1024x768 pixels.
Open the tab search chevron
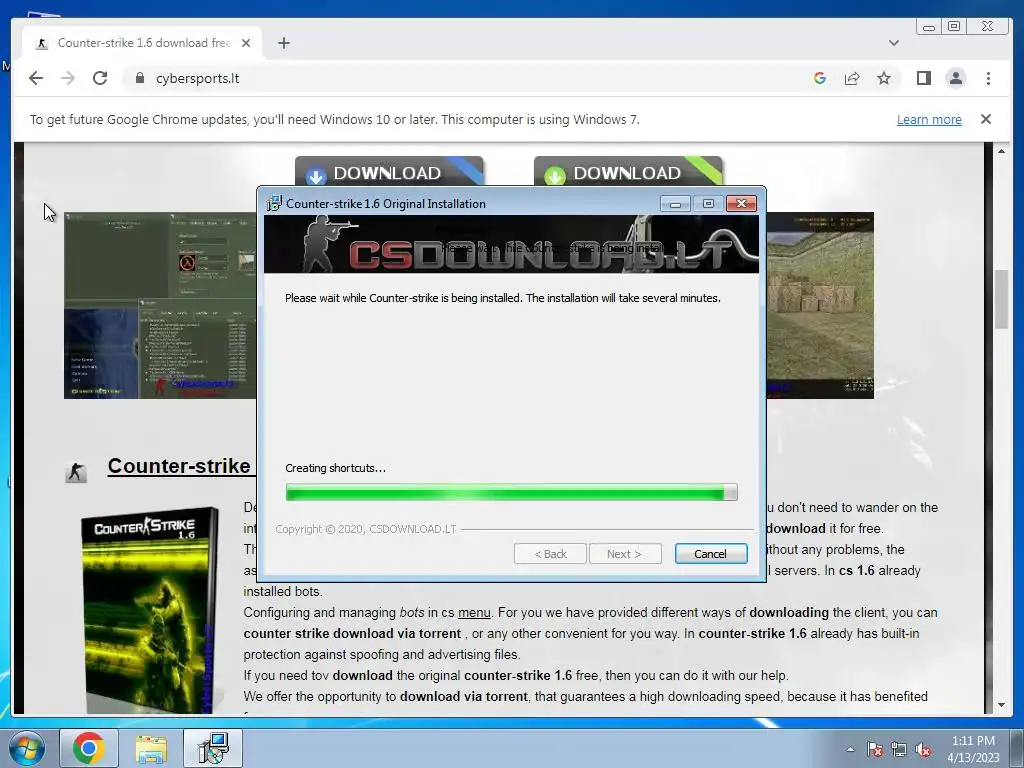[x=894, y=43]
